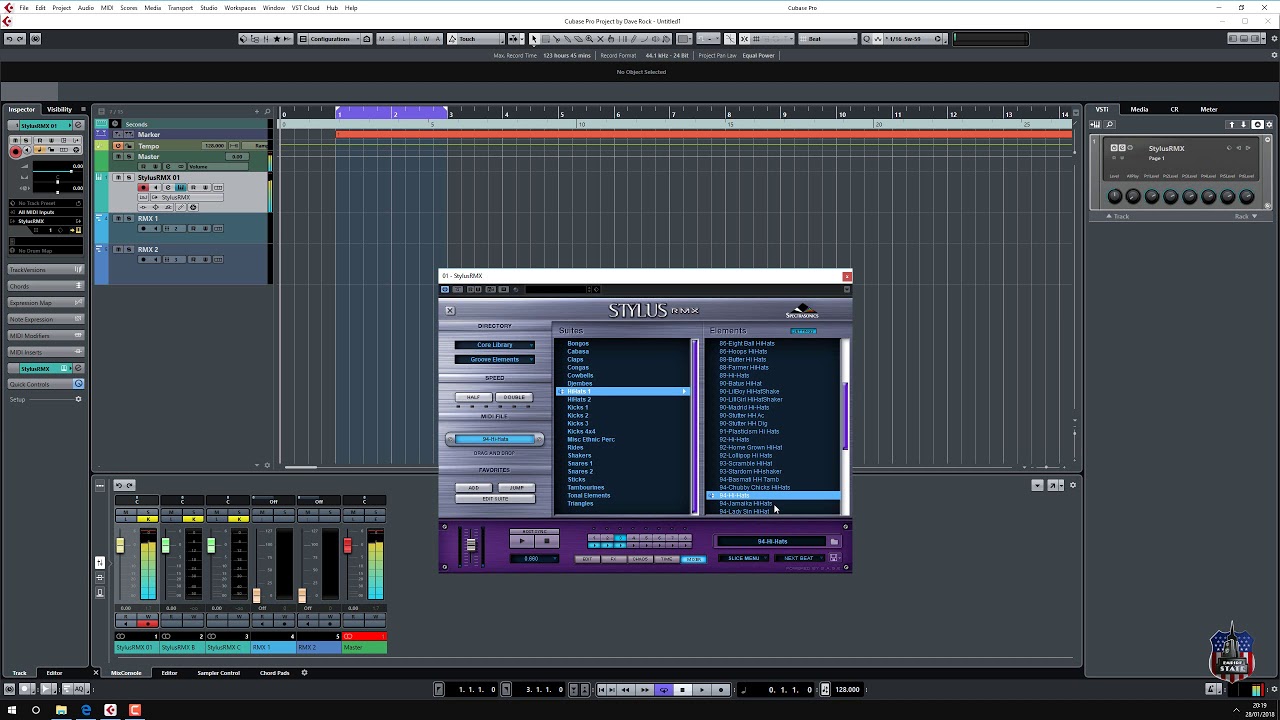Open the Next Beat dropdown
The height and width of the screenshot is (720, 1280).
[x=799, y=558]
